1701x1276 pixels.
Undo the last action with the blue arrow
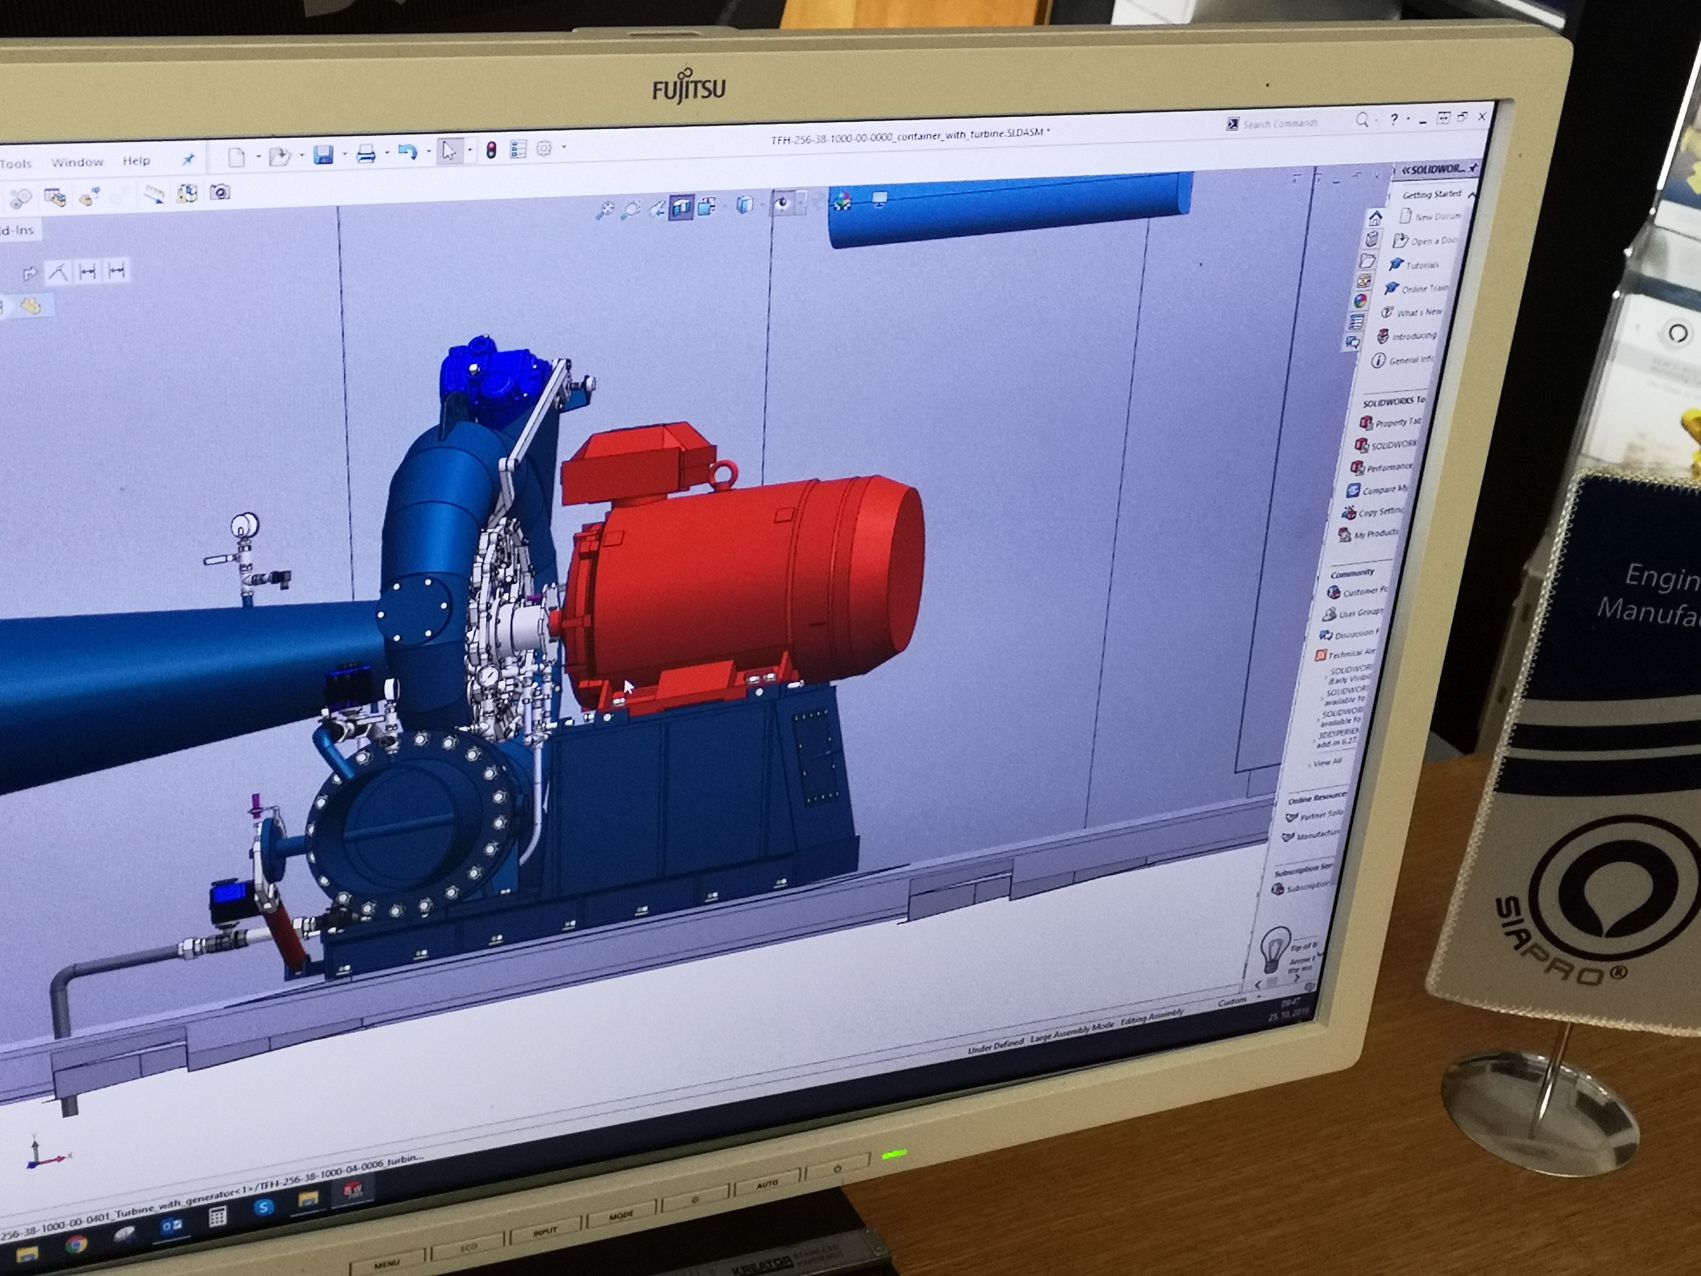click(x=407, y=152)
